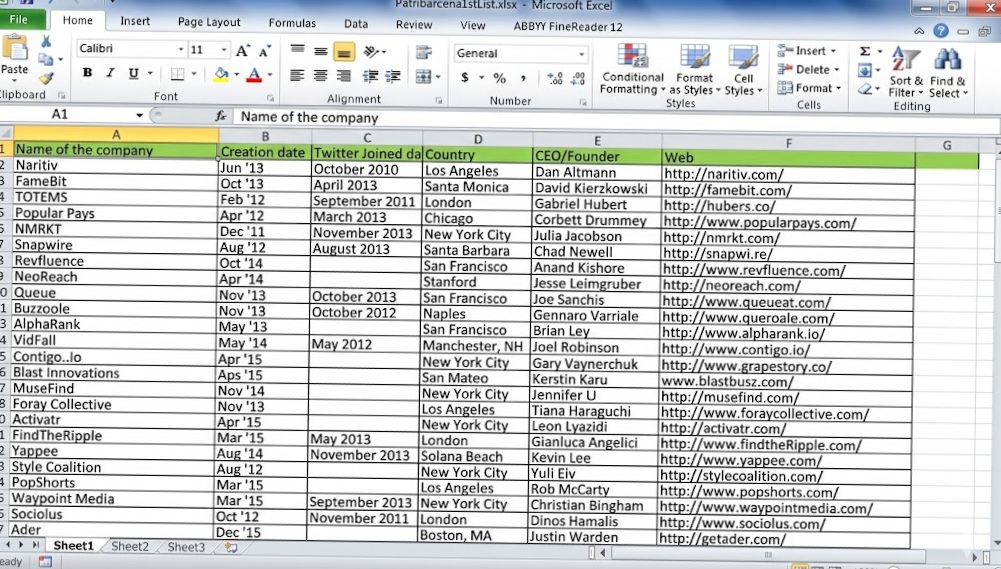Open the Fill Color dropdown arrow
The image size is (1001, 569).
pos(236,75)
